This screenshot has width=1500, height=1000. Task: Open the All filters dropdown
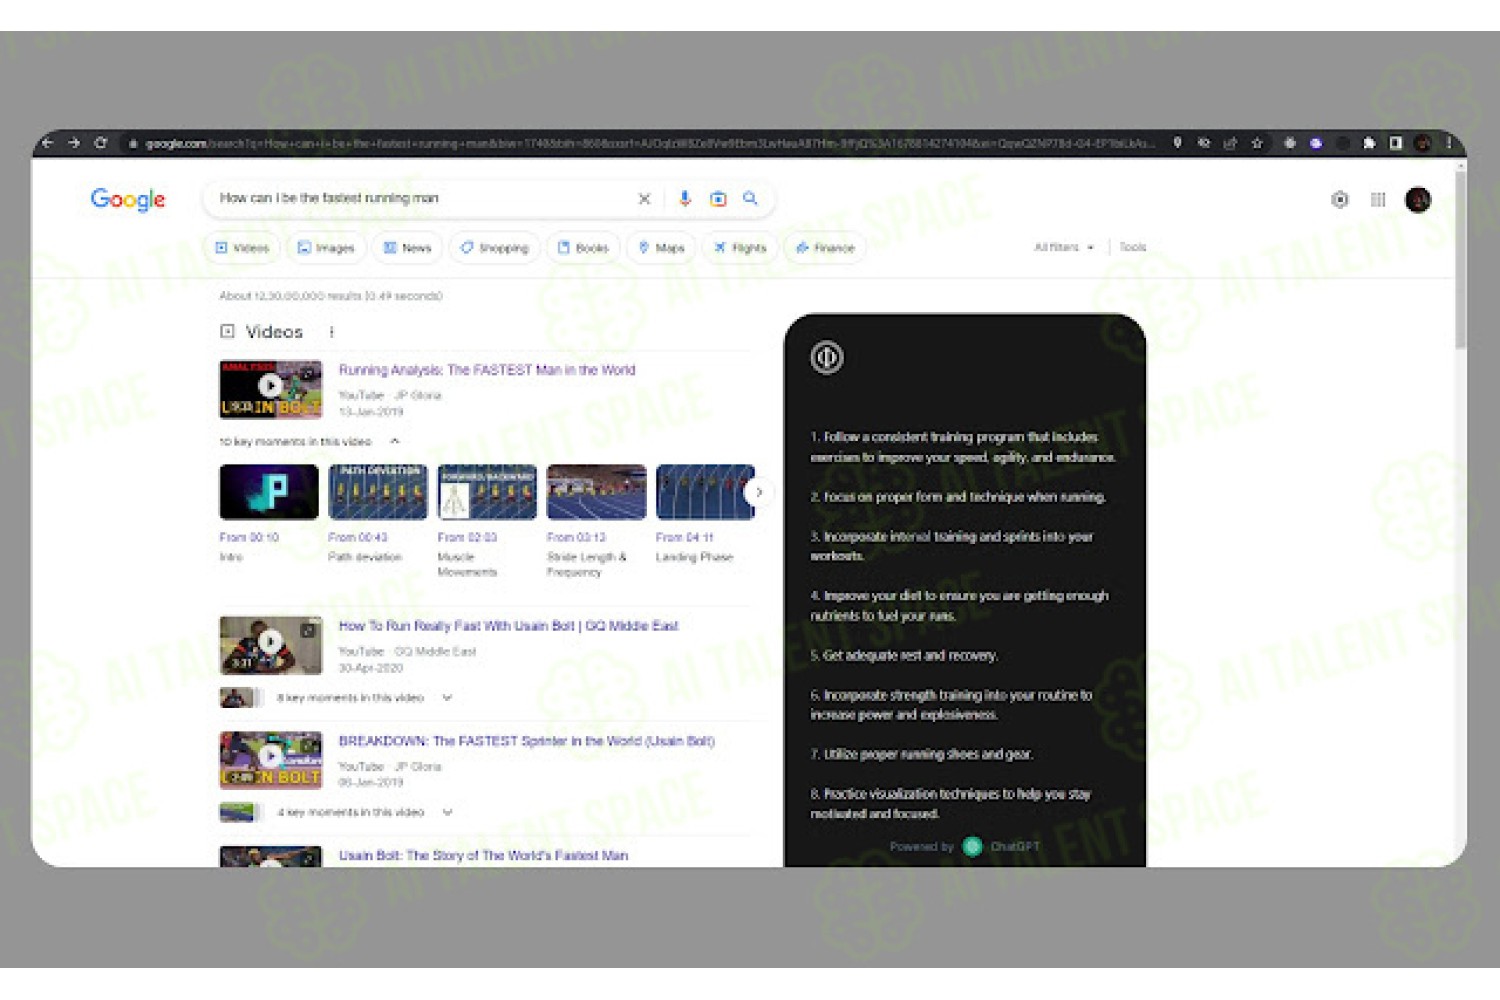[1064, 247]
